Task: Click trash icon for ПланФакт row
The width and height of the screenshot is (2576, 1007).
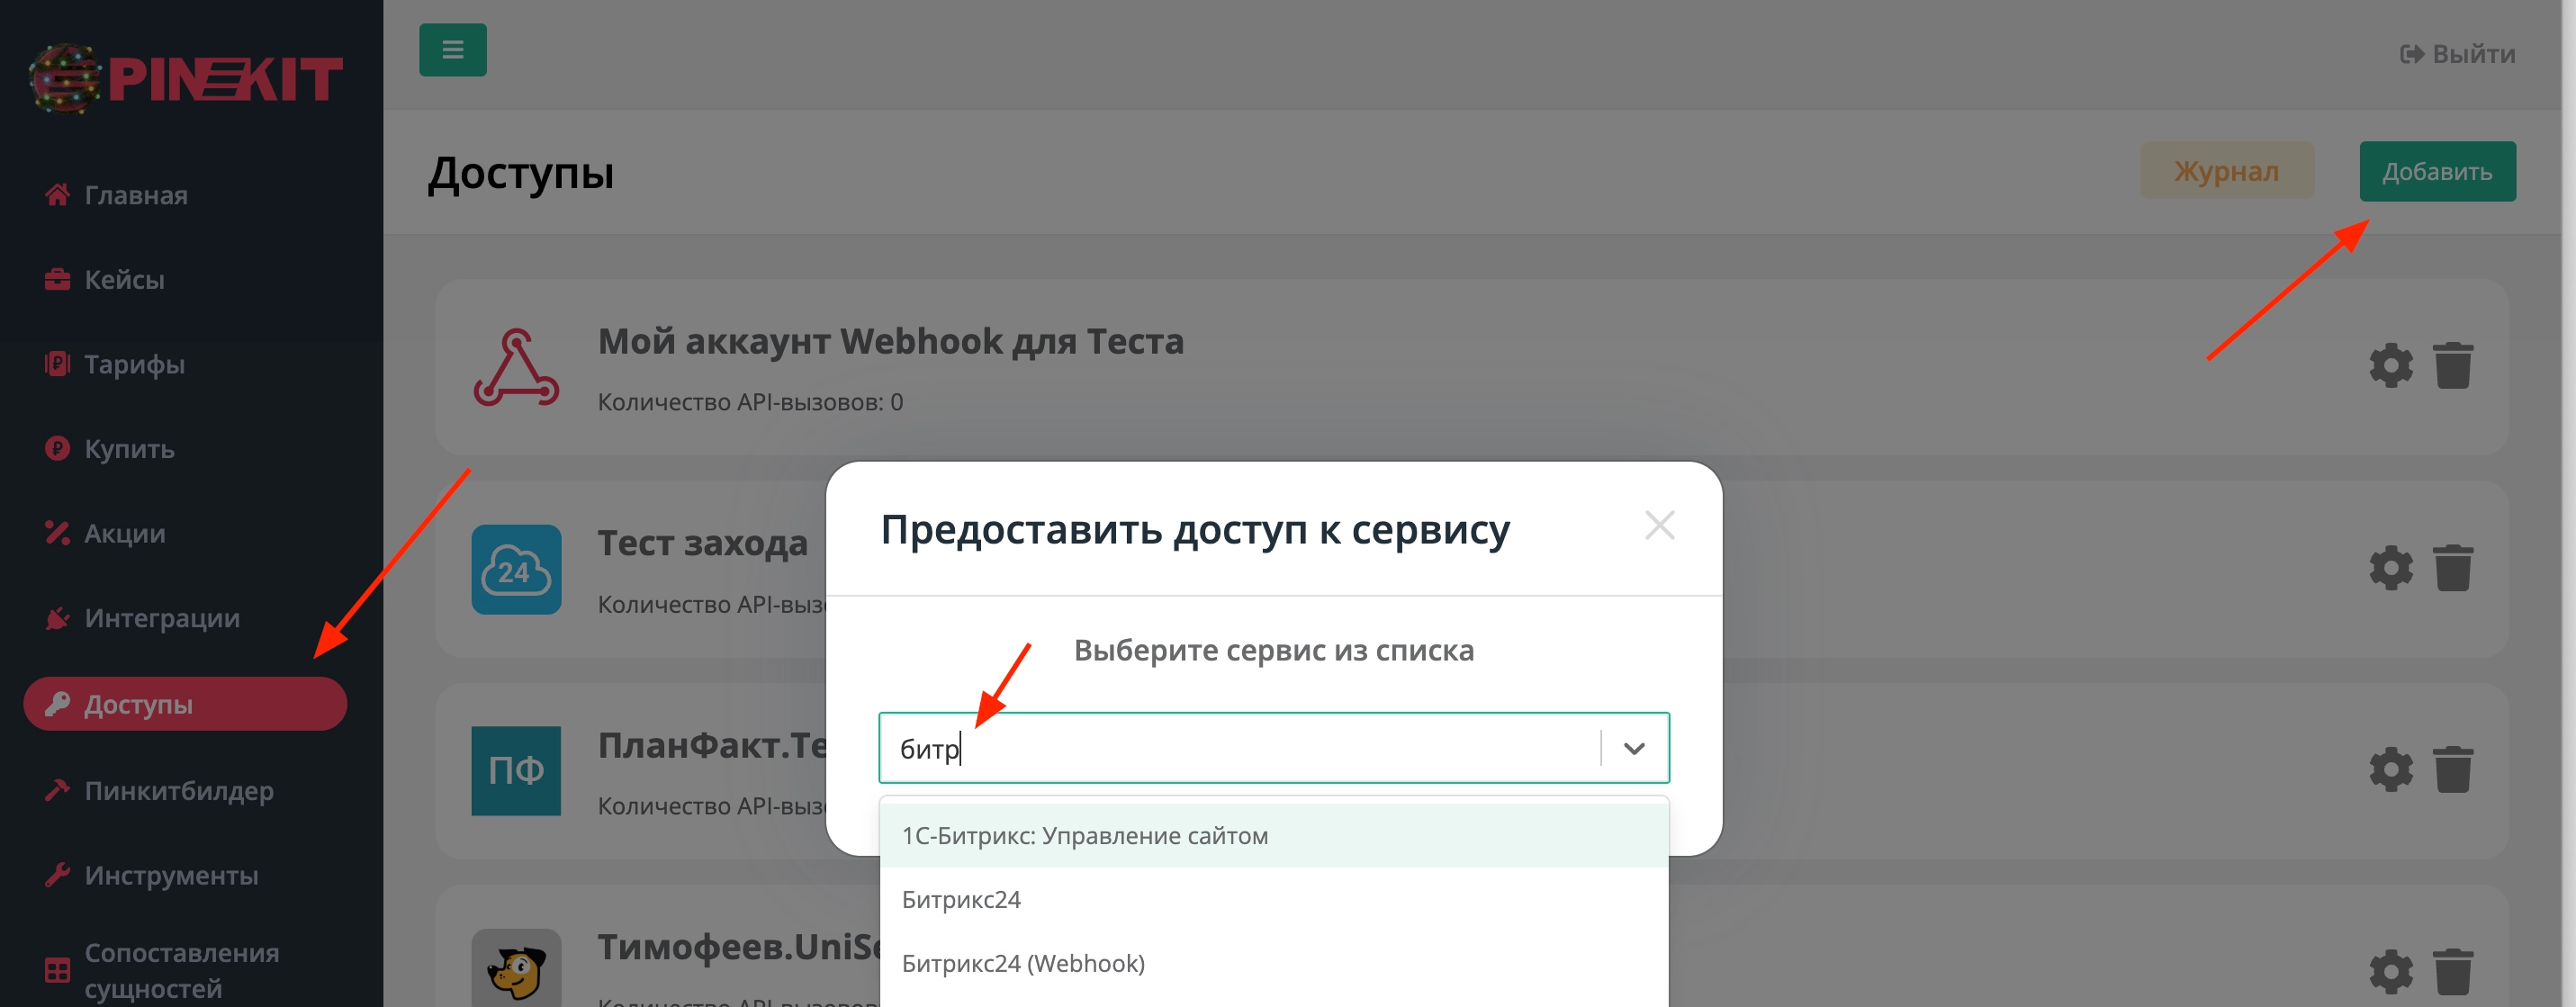Action: [x=2452, y=770]
